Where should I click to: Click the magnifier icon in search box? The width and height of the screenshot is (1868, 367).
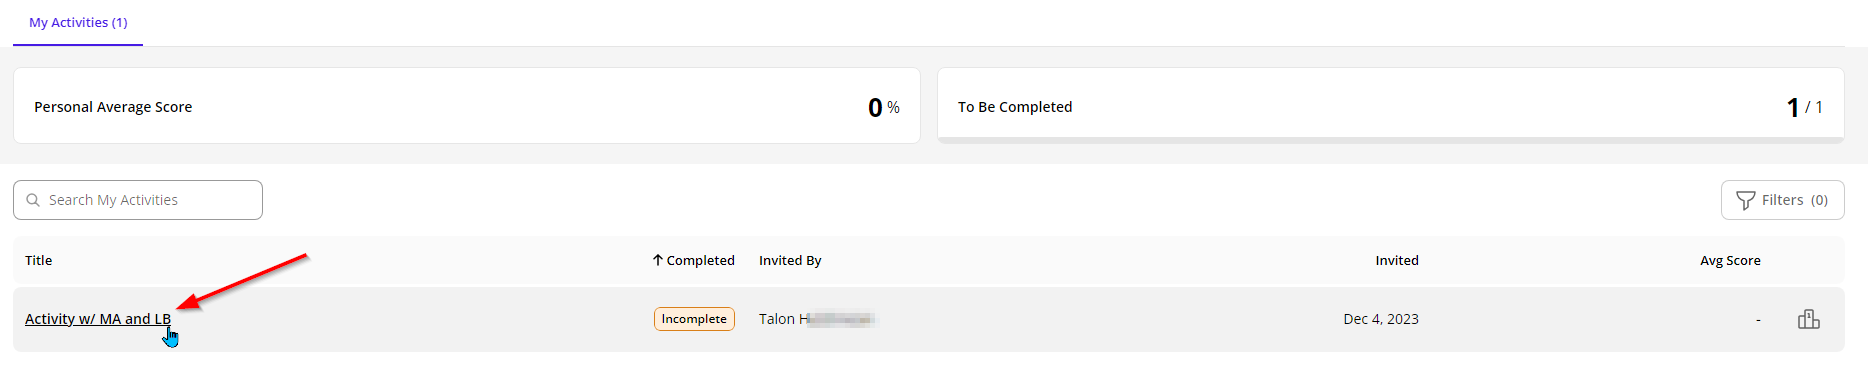pos(33,200)
